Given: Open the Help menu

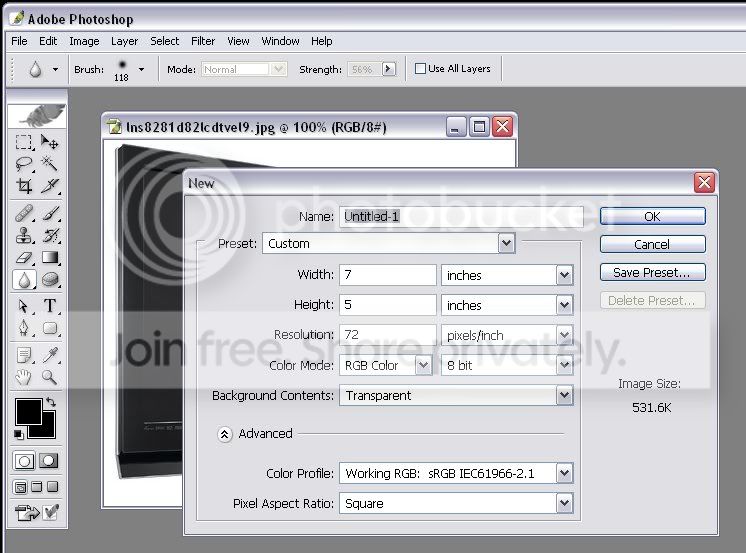Looking at the screenshot, I should pyautogui.click(x=322, y=41).
